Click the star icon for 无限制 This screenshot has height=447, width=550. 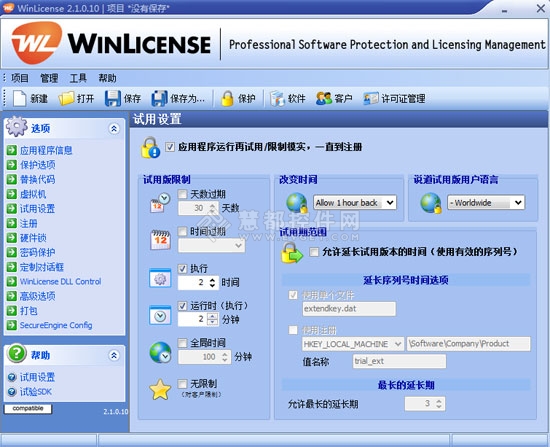coord(160,389)
